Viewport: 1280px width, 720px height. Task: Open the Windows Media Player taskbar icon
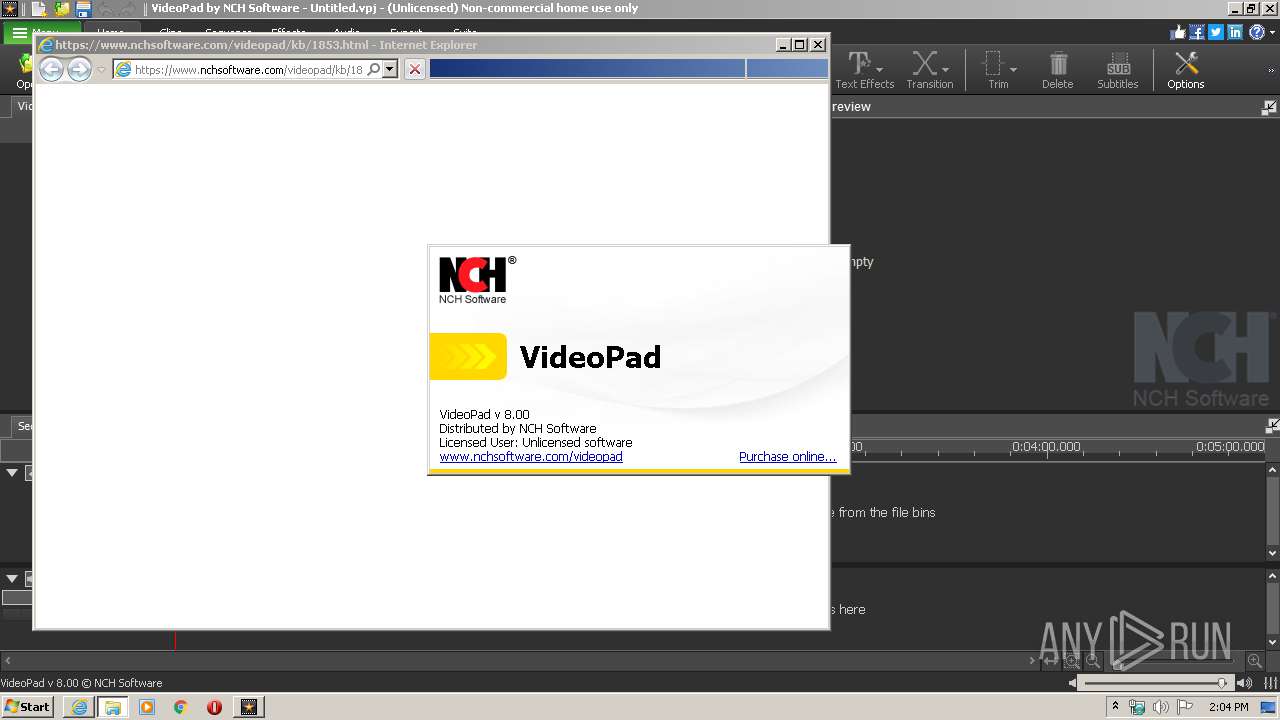pos(147,707)
